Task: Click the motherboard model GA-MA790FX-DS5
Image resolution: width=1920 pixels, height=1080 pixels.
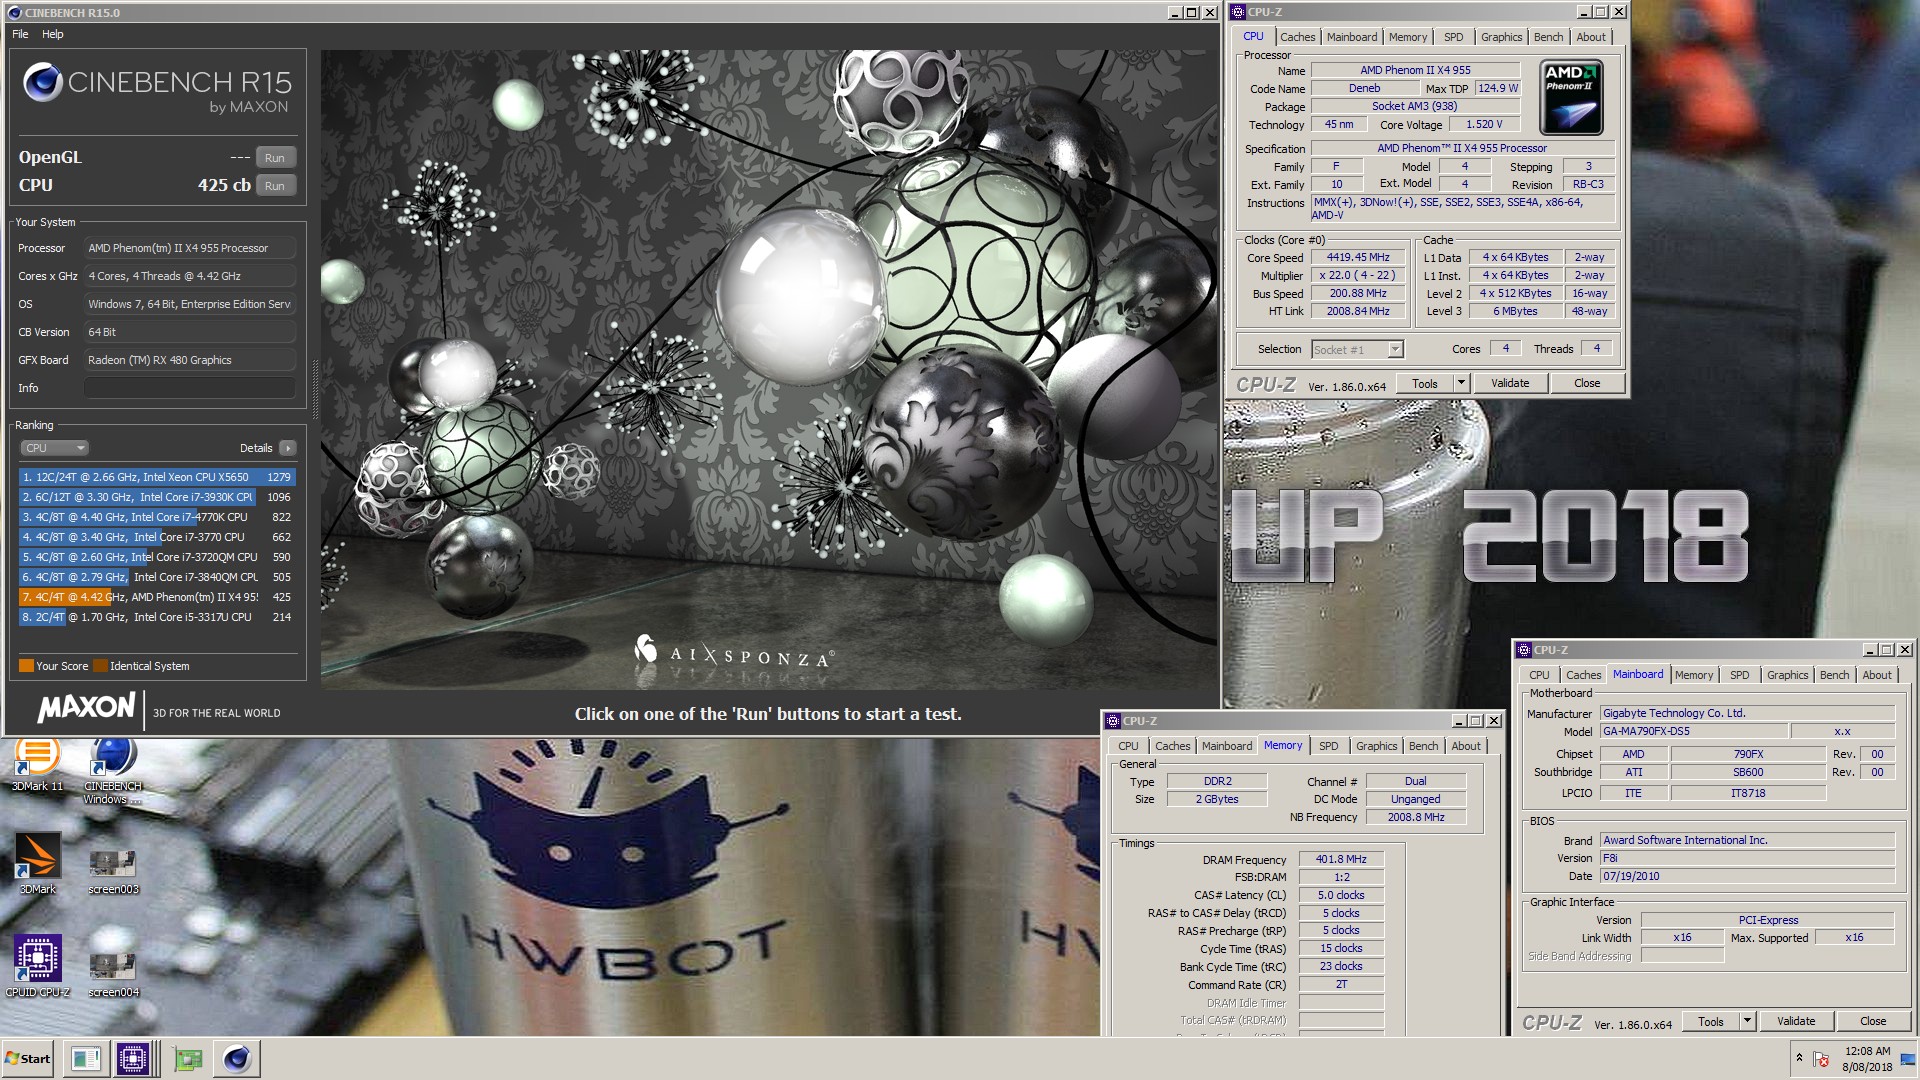Action: [1694, 731]
